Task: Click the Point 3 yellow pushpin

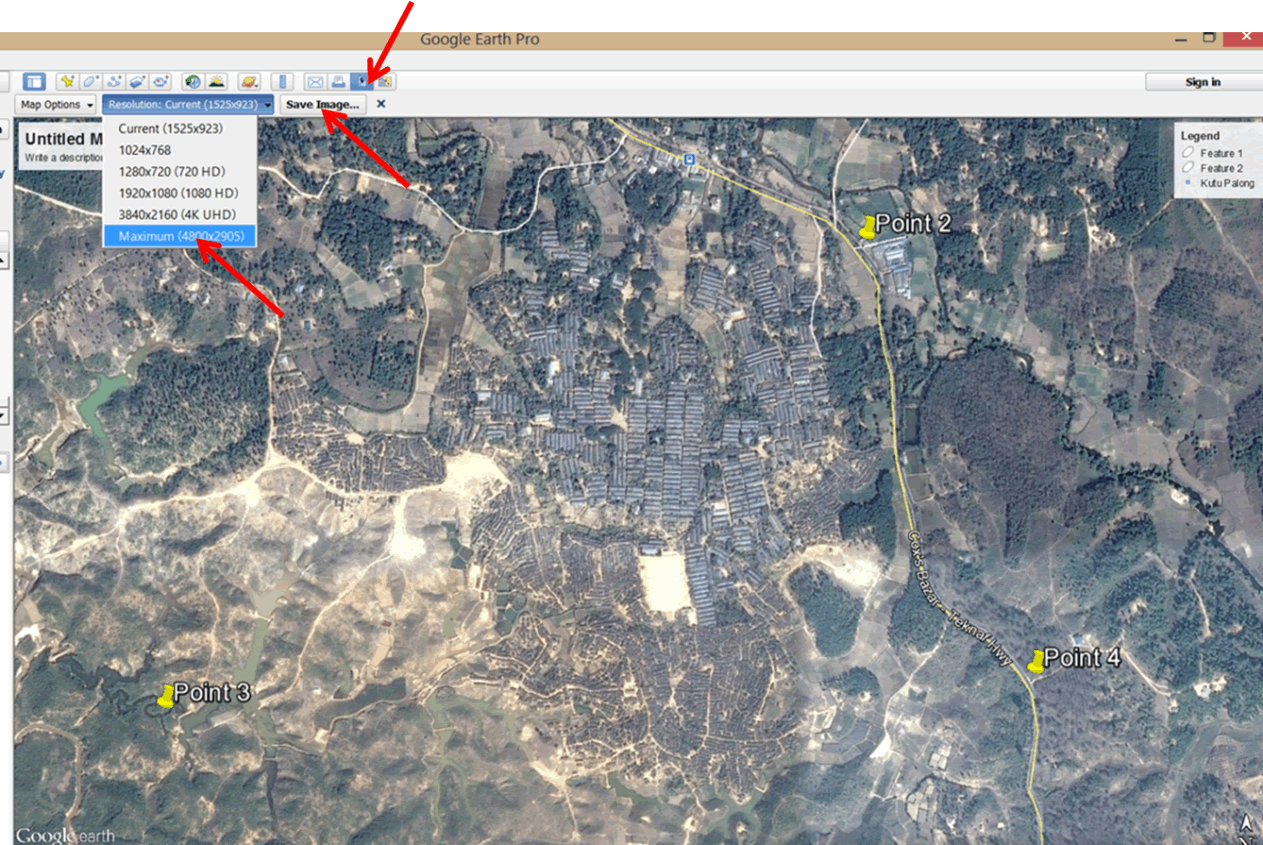Action: pyautogui.click(x=165, y=697)
